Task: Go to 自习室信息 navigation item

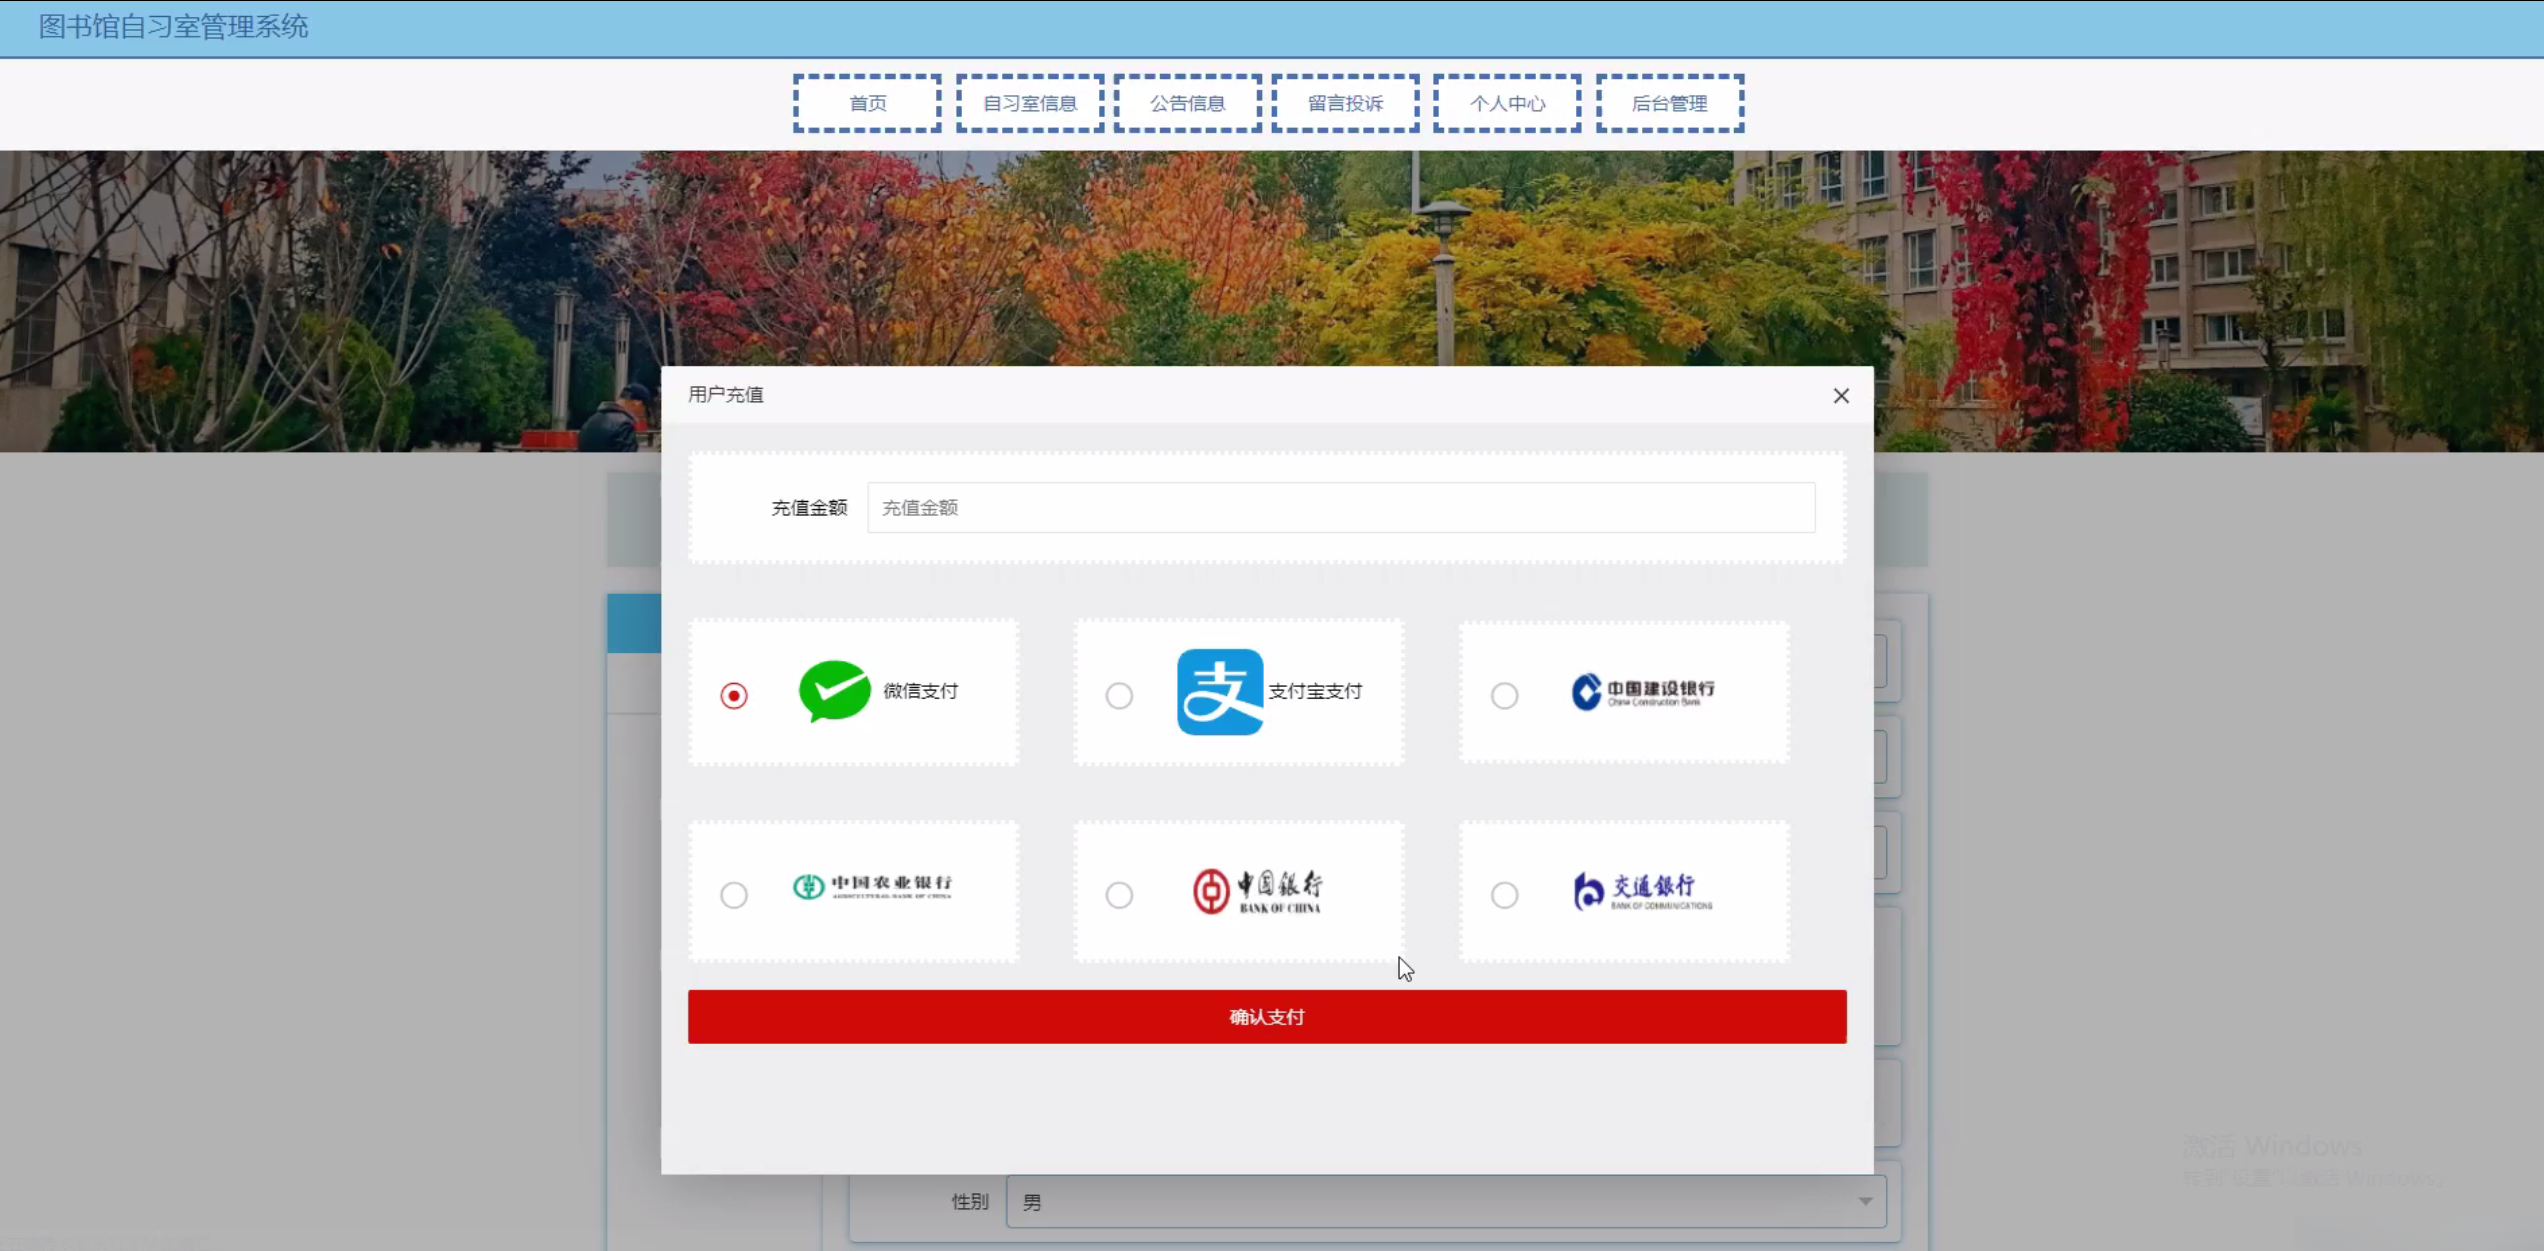Action: (1029, 103)
